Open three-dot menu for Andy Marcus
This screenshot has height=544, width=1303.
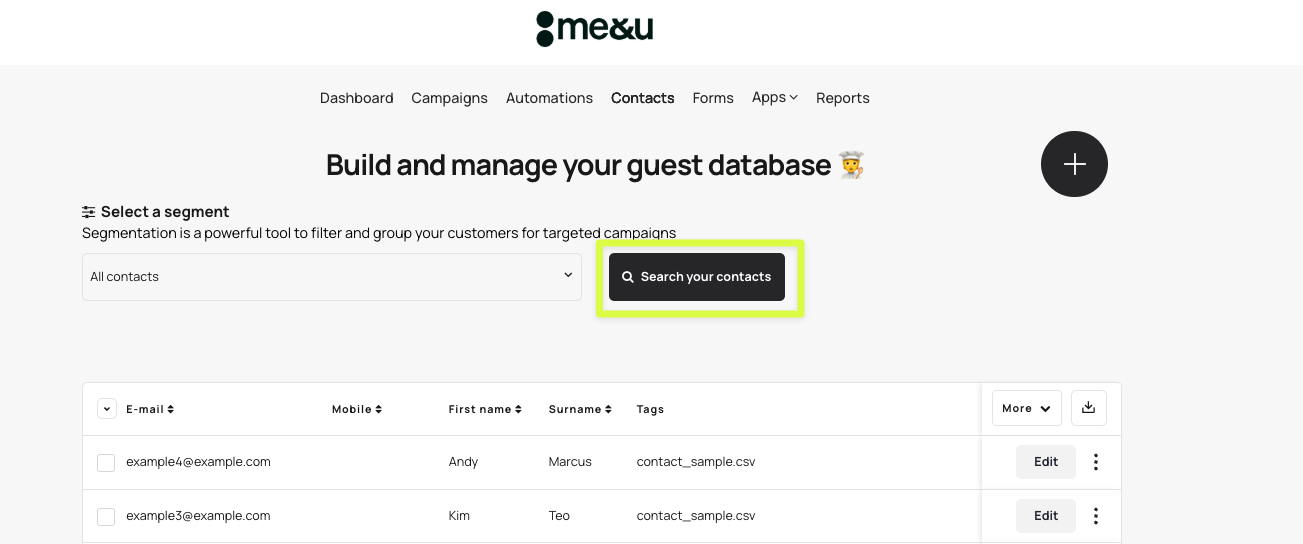point(1096,462)
